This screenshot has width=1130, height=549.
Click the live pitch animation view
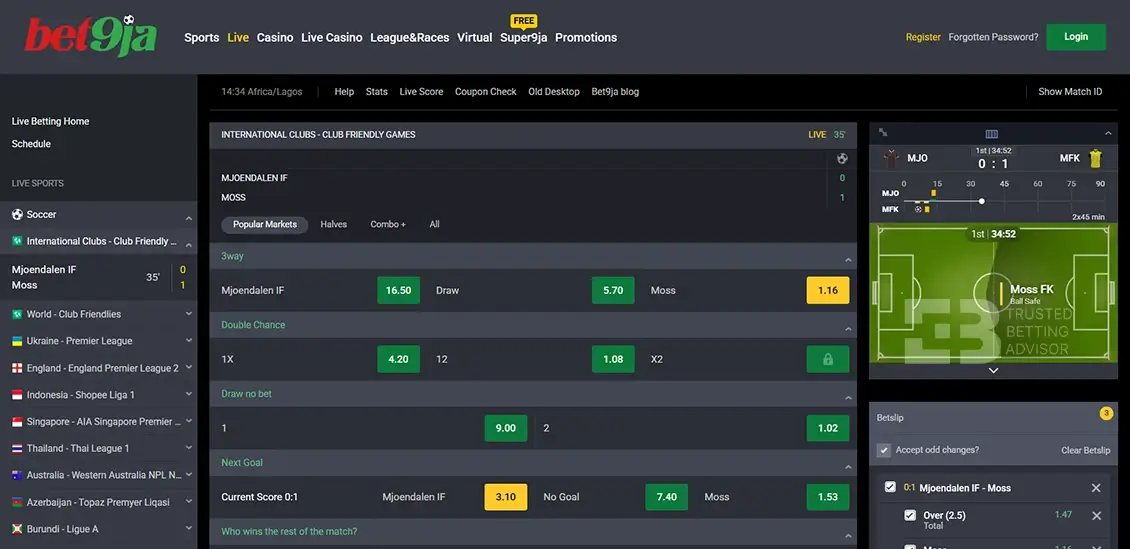pos(993,292)
